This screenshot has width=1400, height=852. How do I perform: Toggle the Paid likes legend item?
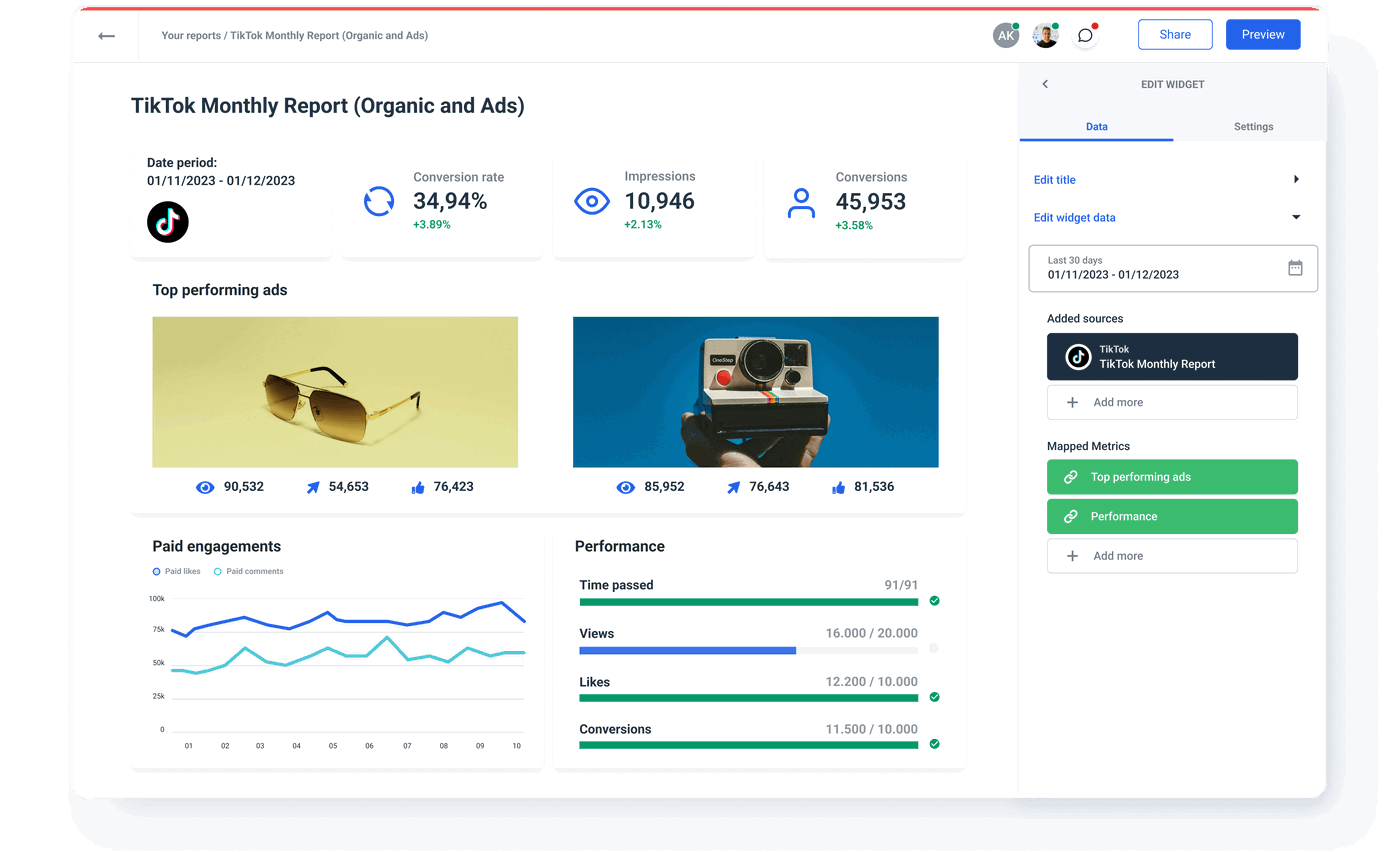coord(176,571)
